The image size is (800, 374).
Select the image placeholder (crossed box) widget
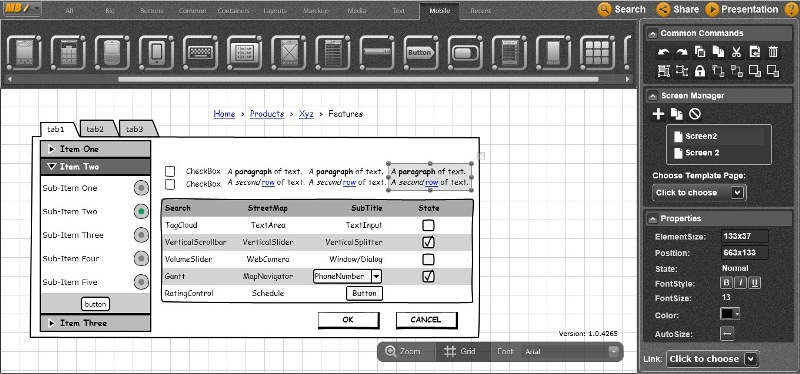pos(289,53)
